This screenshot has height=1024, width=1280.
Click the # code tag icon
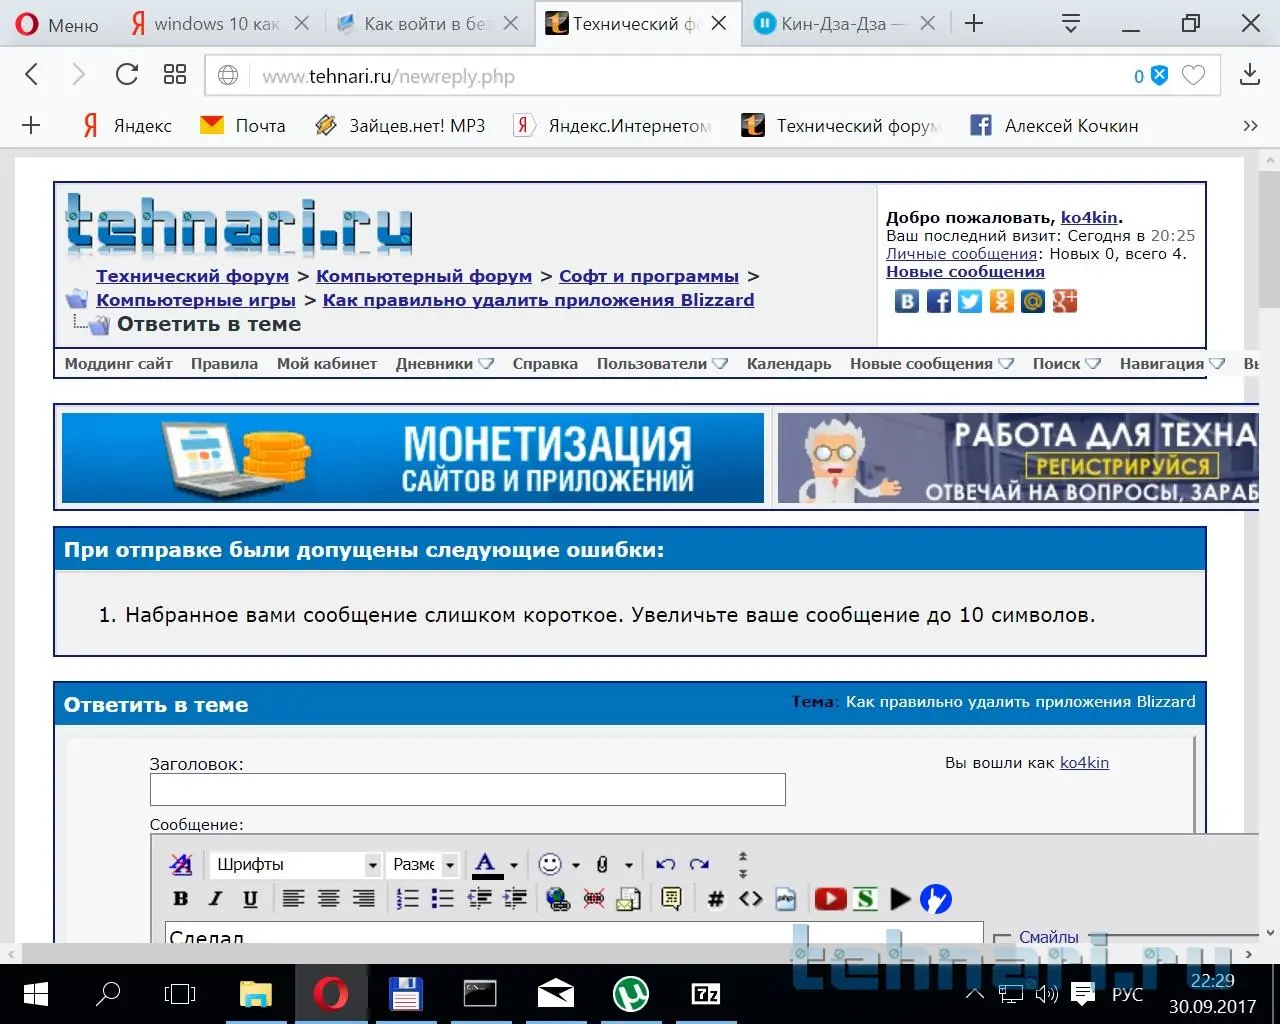click(715, 899)
